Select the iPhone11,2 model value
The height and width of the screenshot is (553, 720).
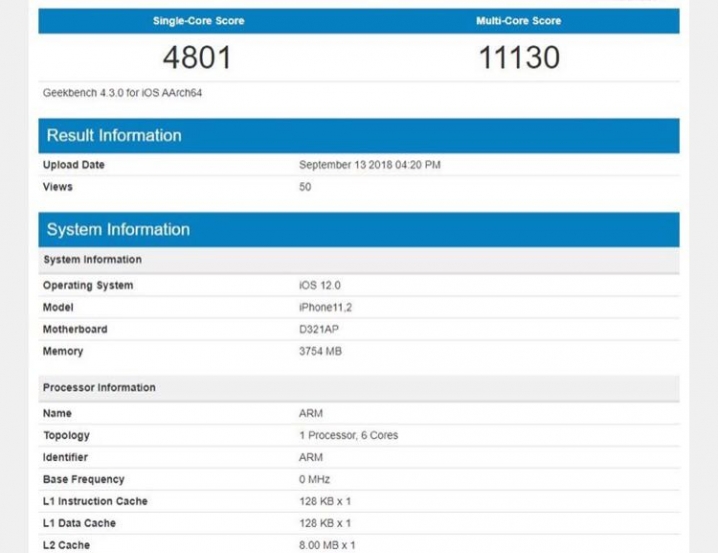click(x=325, y=307)
